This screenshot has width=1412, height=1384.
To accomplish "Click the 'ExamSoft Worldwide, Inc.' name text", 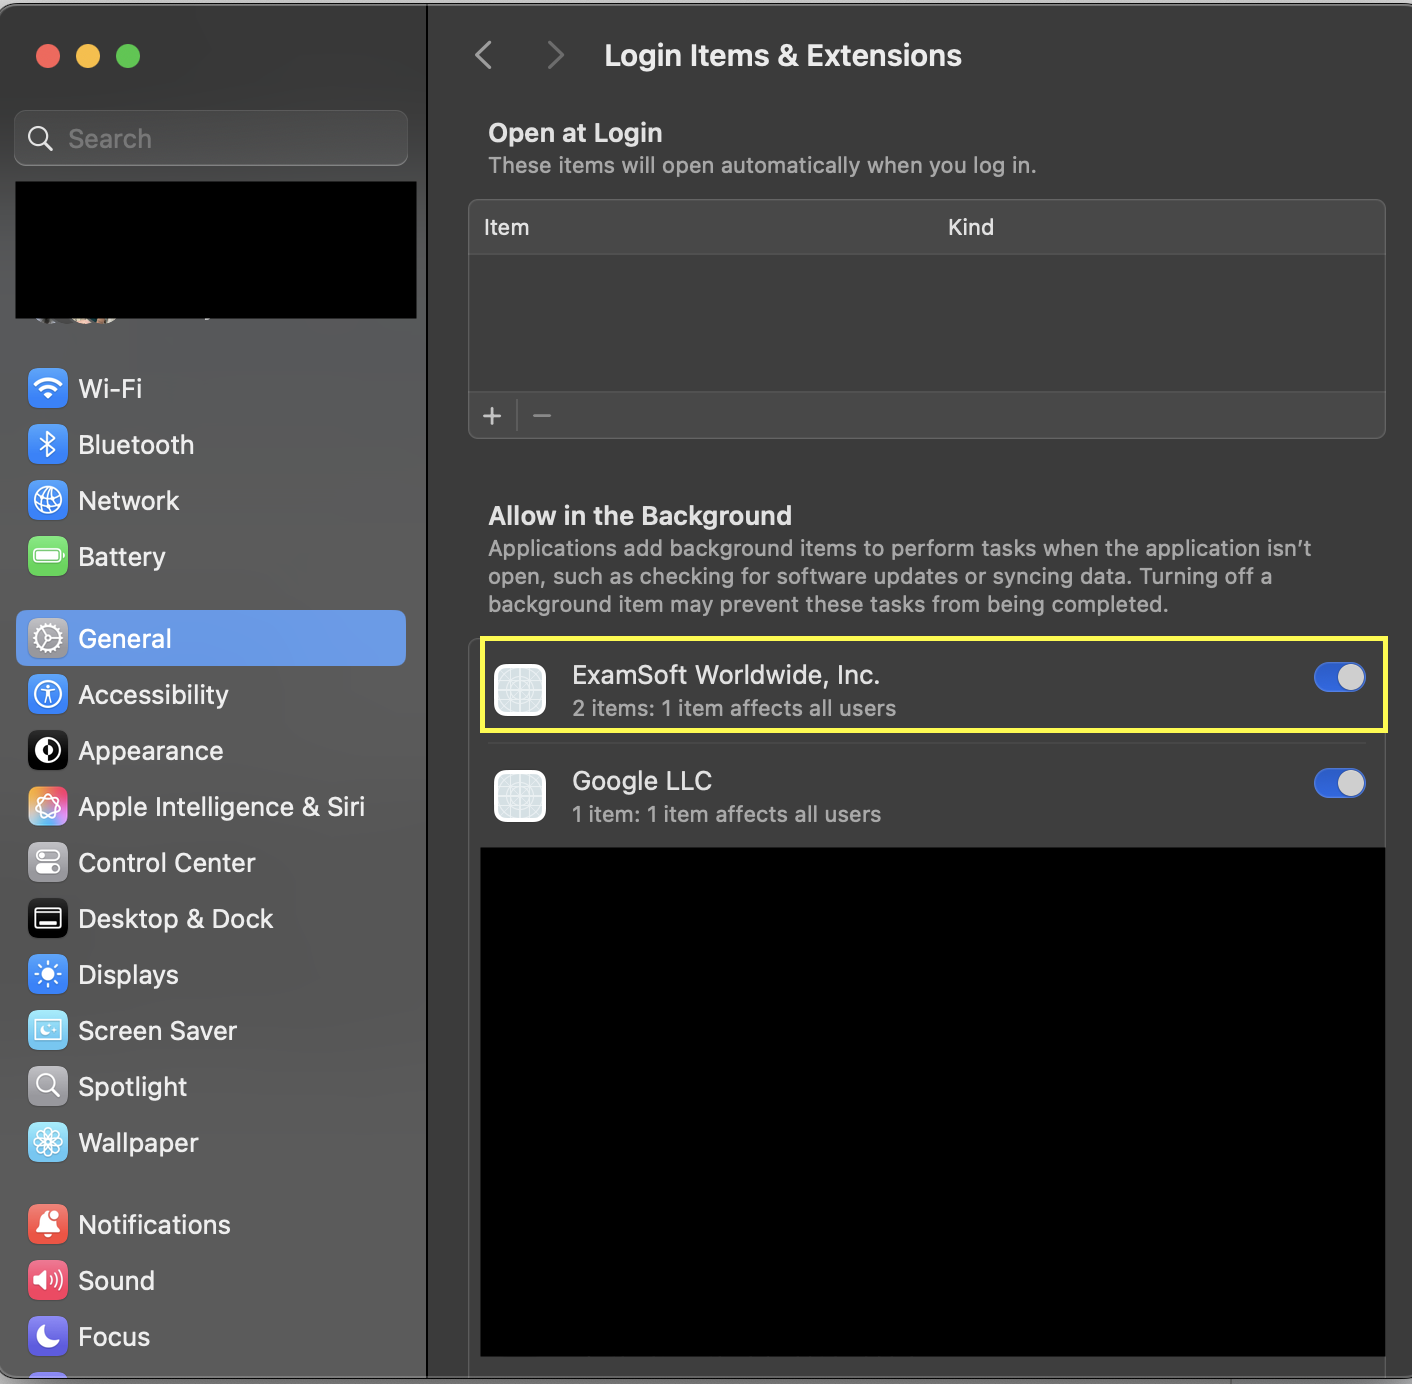I will click(726, 675).
